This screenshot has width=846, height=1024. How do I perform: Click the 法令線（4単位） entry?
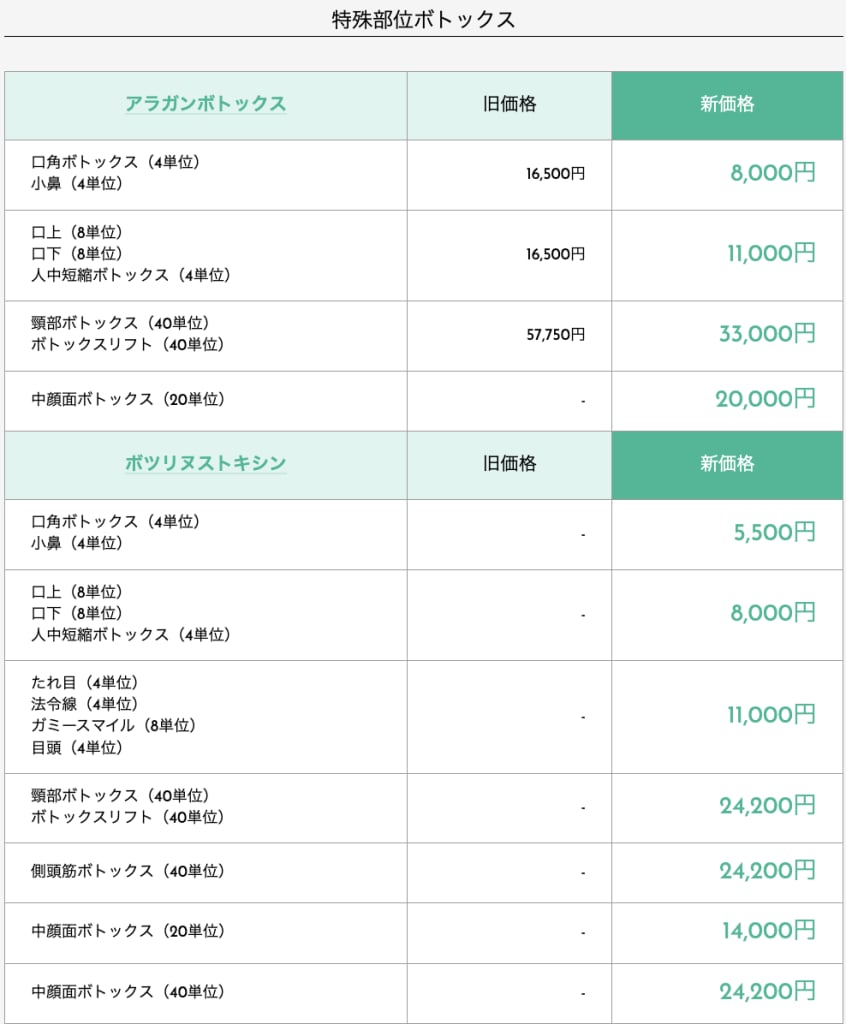84,704
